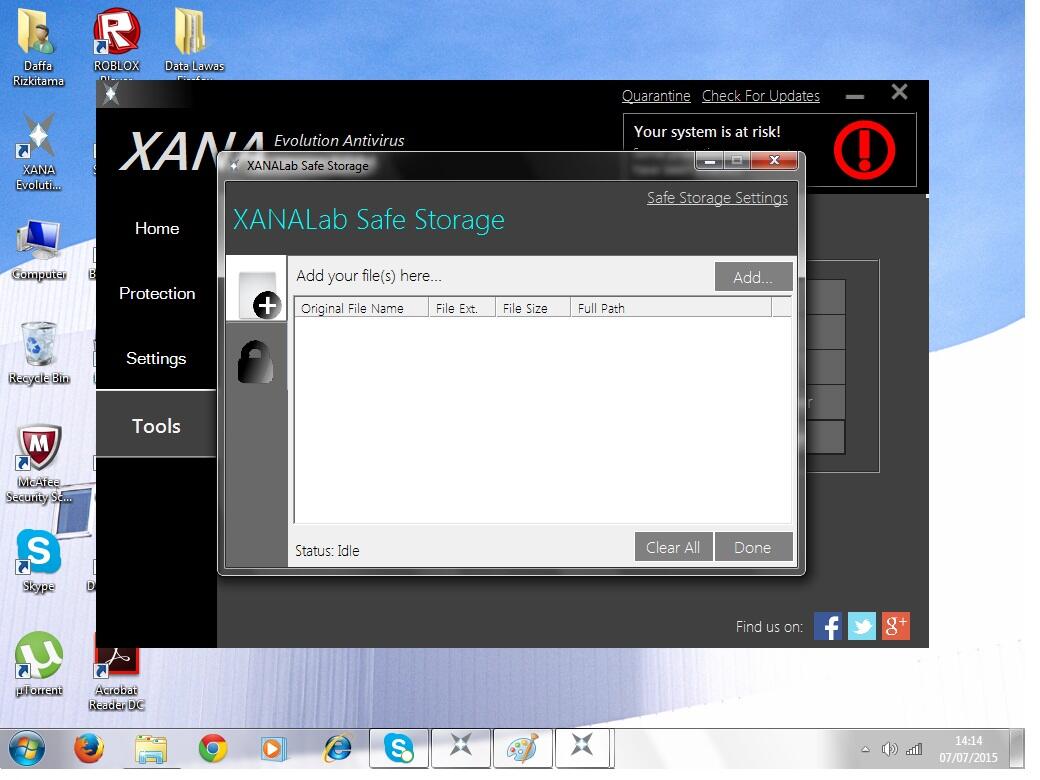Open Acrobat Reader DC shortcut
Viewport: 1040px width, 780px height.
(x=117, y=677)
